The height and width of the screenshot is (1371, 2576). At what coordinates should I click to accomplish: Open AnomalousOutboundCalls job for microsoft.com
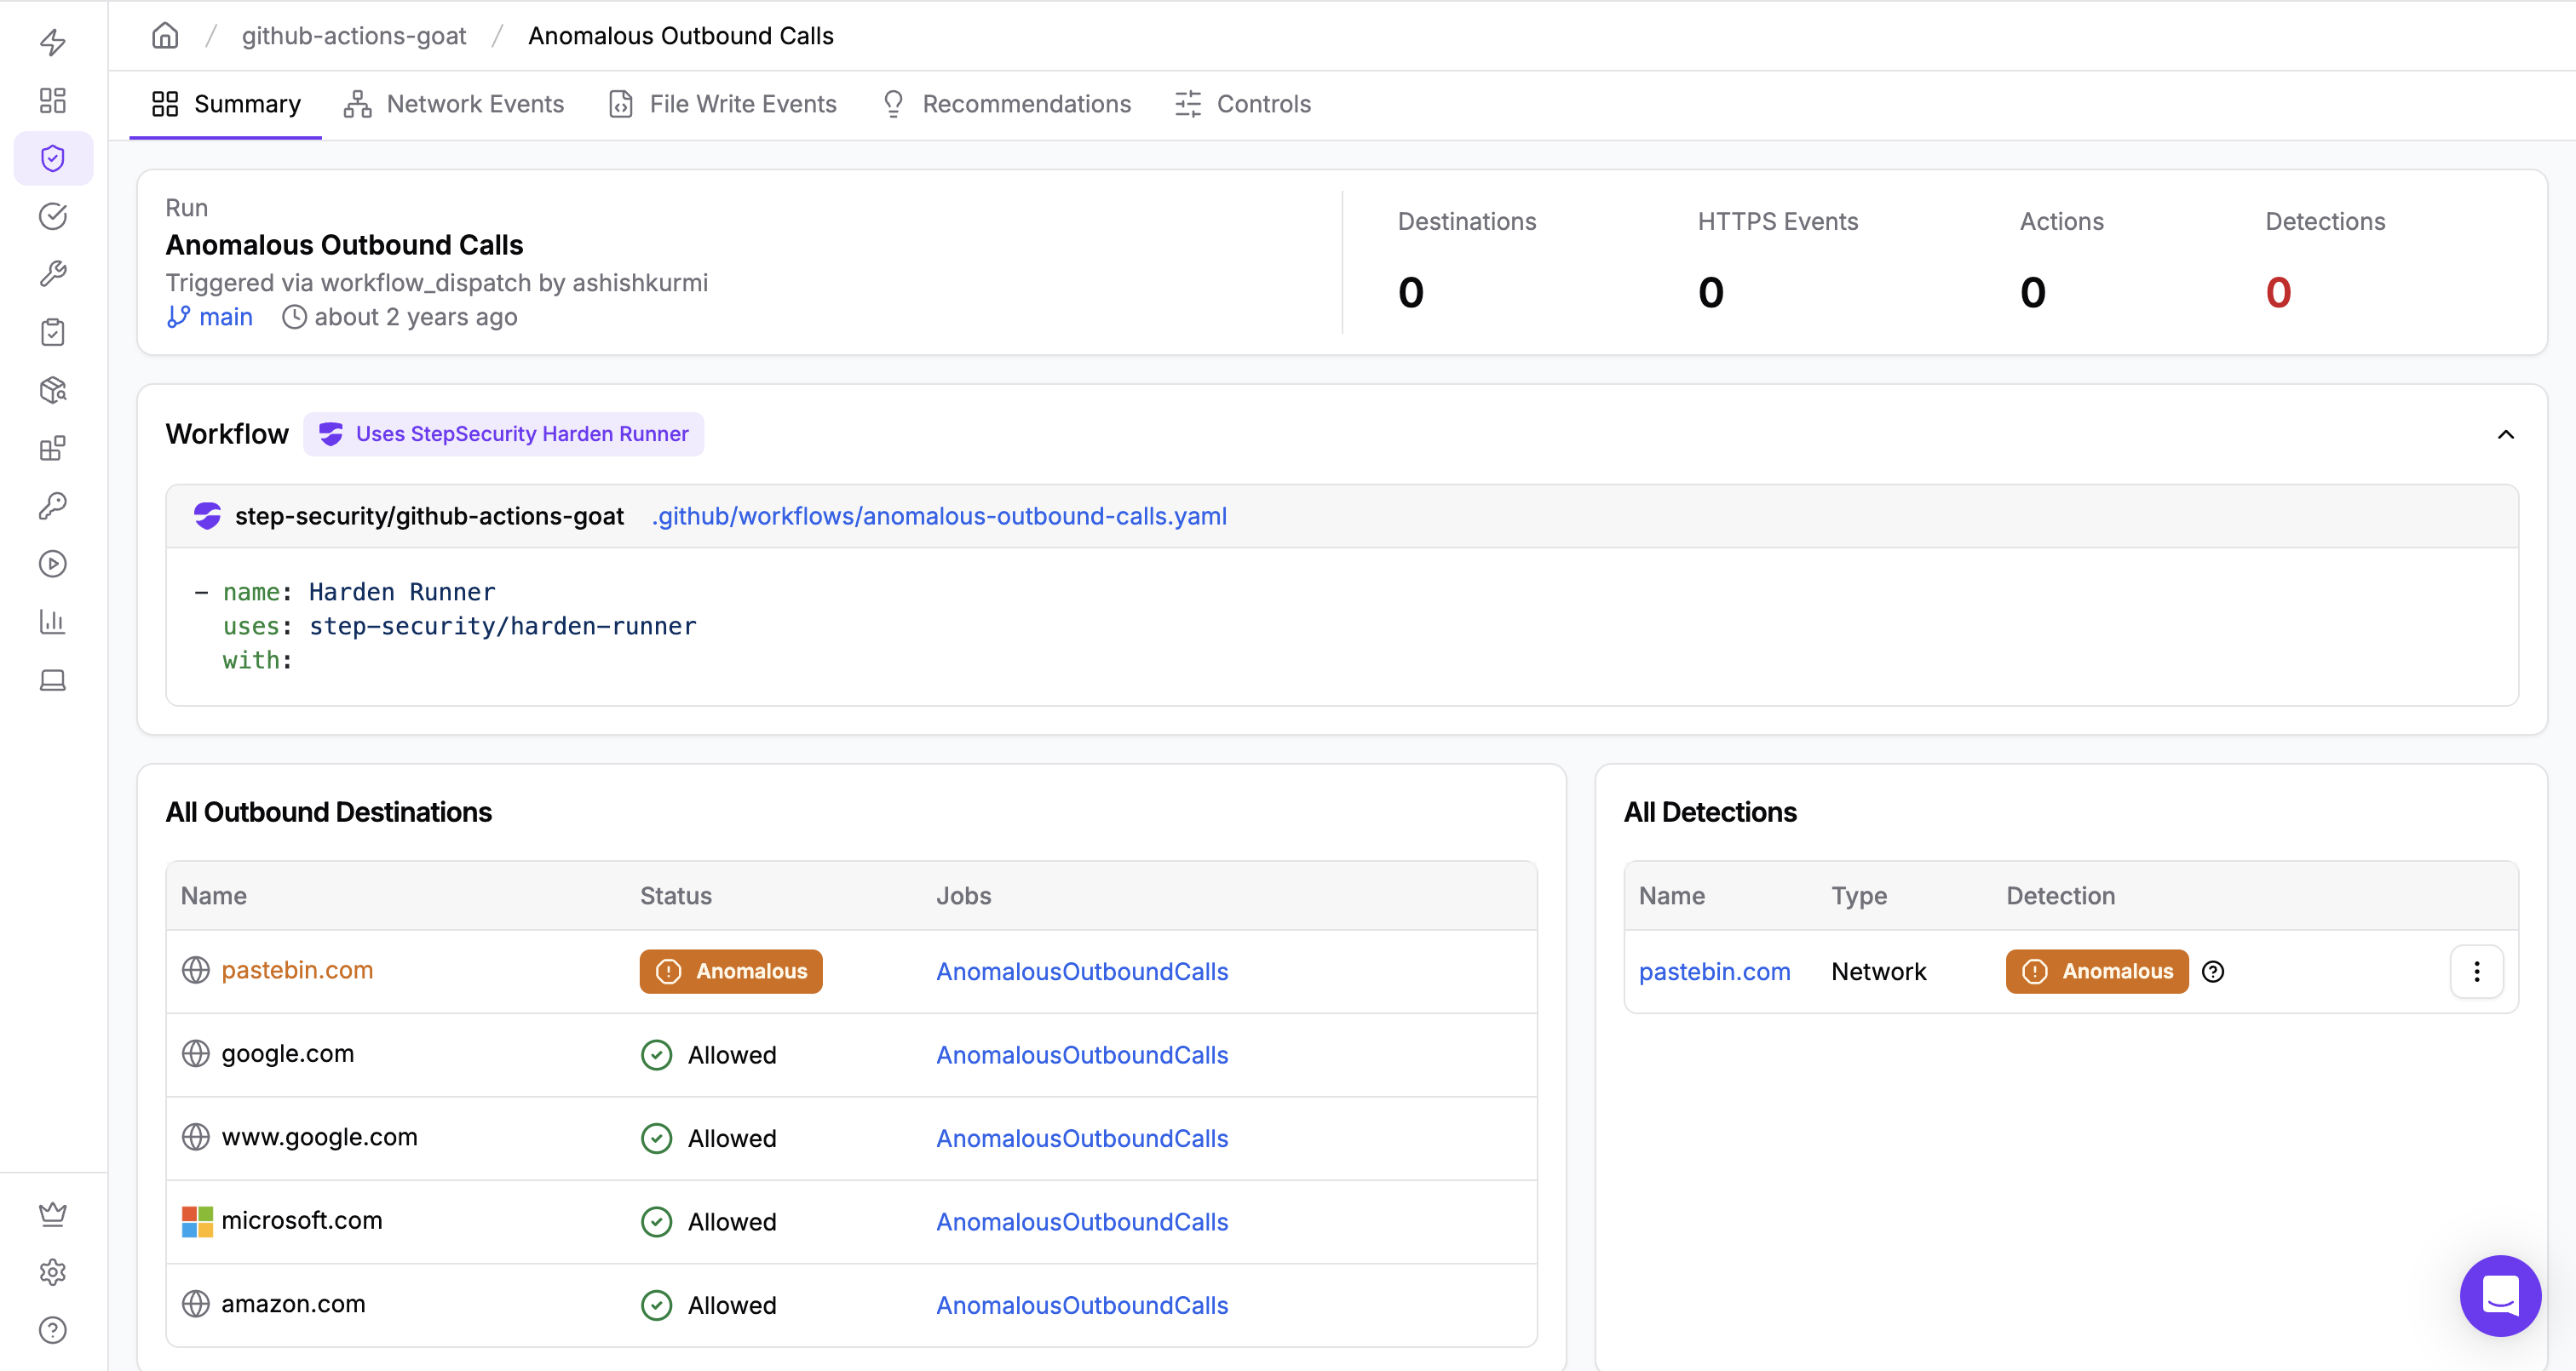pyautogui.click(x=1082, y=1221)
